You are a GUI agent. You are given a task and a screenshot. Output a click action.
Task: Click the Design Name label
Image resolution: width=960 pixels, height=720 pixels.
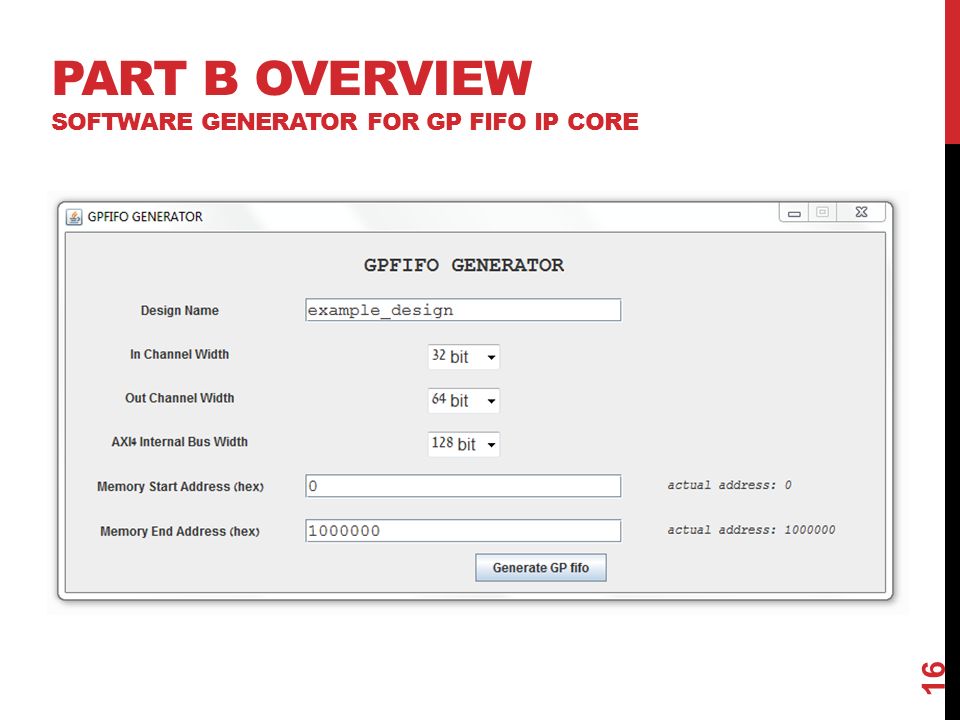point(179,310)
